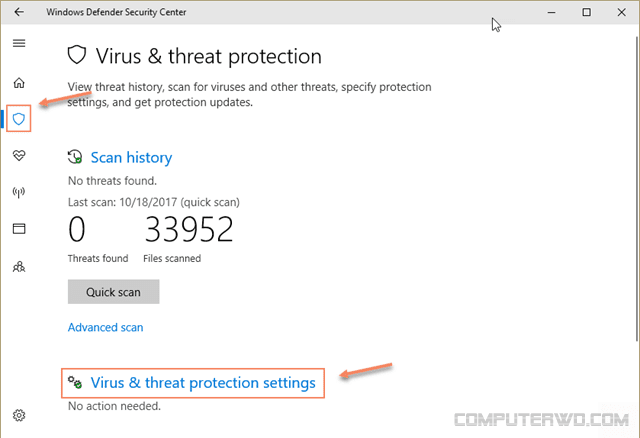The image size is (640, 438).
Task: Click the gears icon beside protection settings
Action: (x=75, y=382)
